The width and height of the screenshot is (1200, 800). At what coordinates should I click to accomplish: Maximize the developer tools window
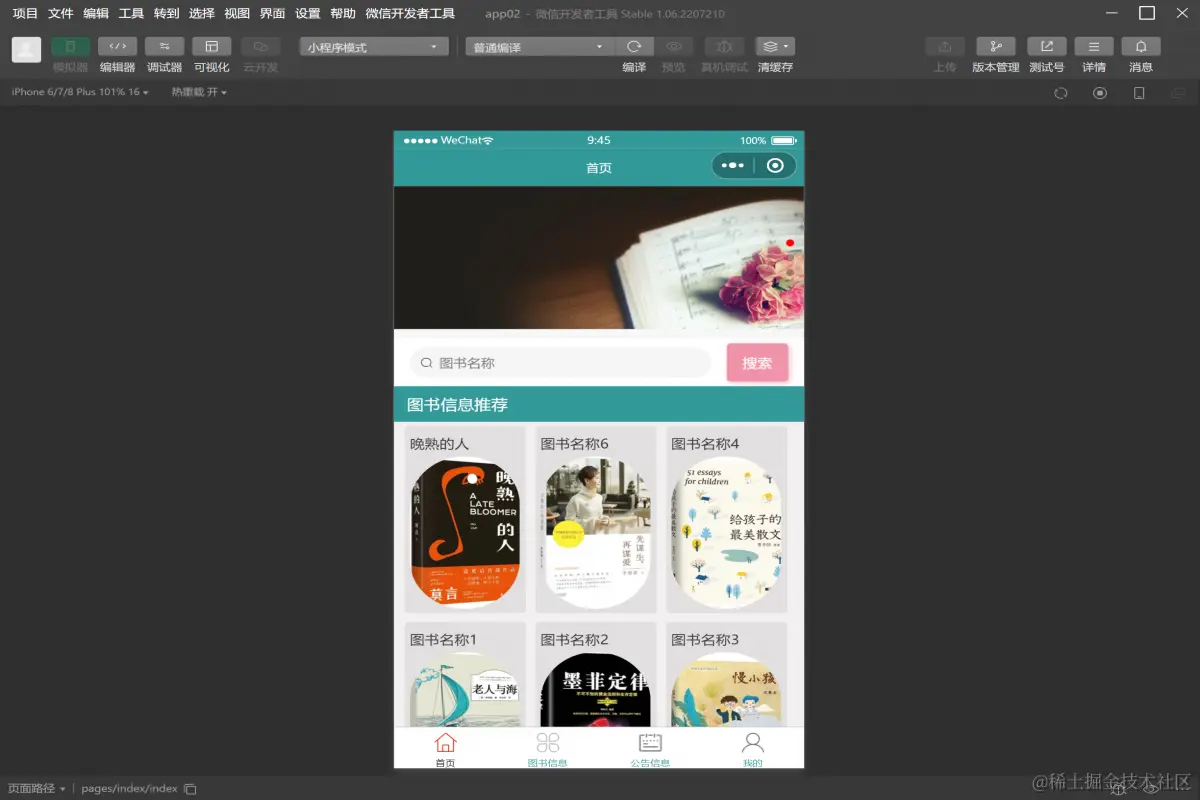pyautogui.click(x=1147, y=13)
